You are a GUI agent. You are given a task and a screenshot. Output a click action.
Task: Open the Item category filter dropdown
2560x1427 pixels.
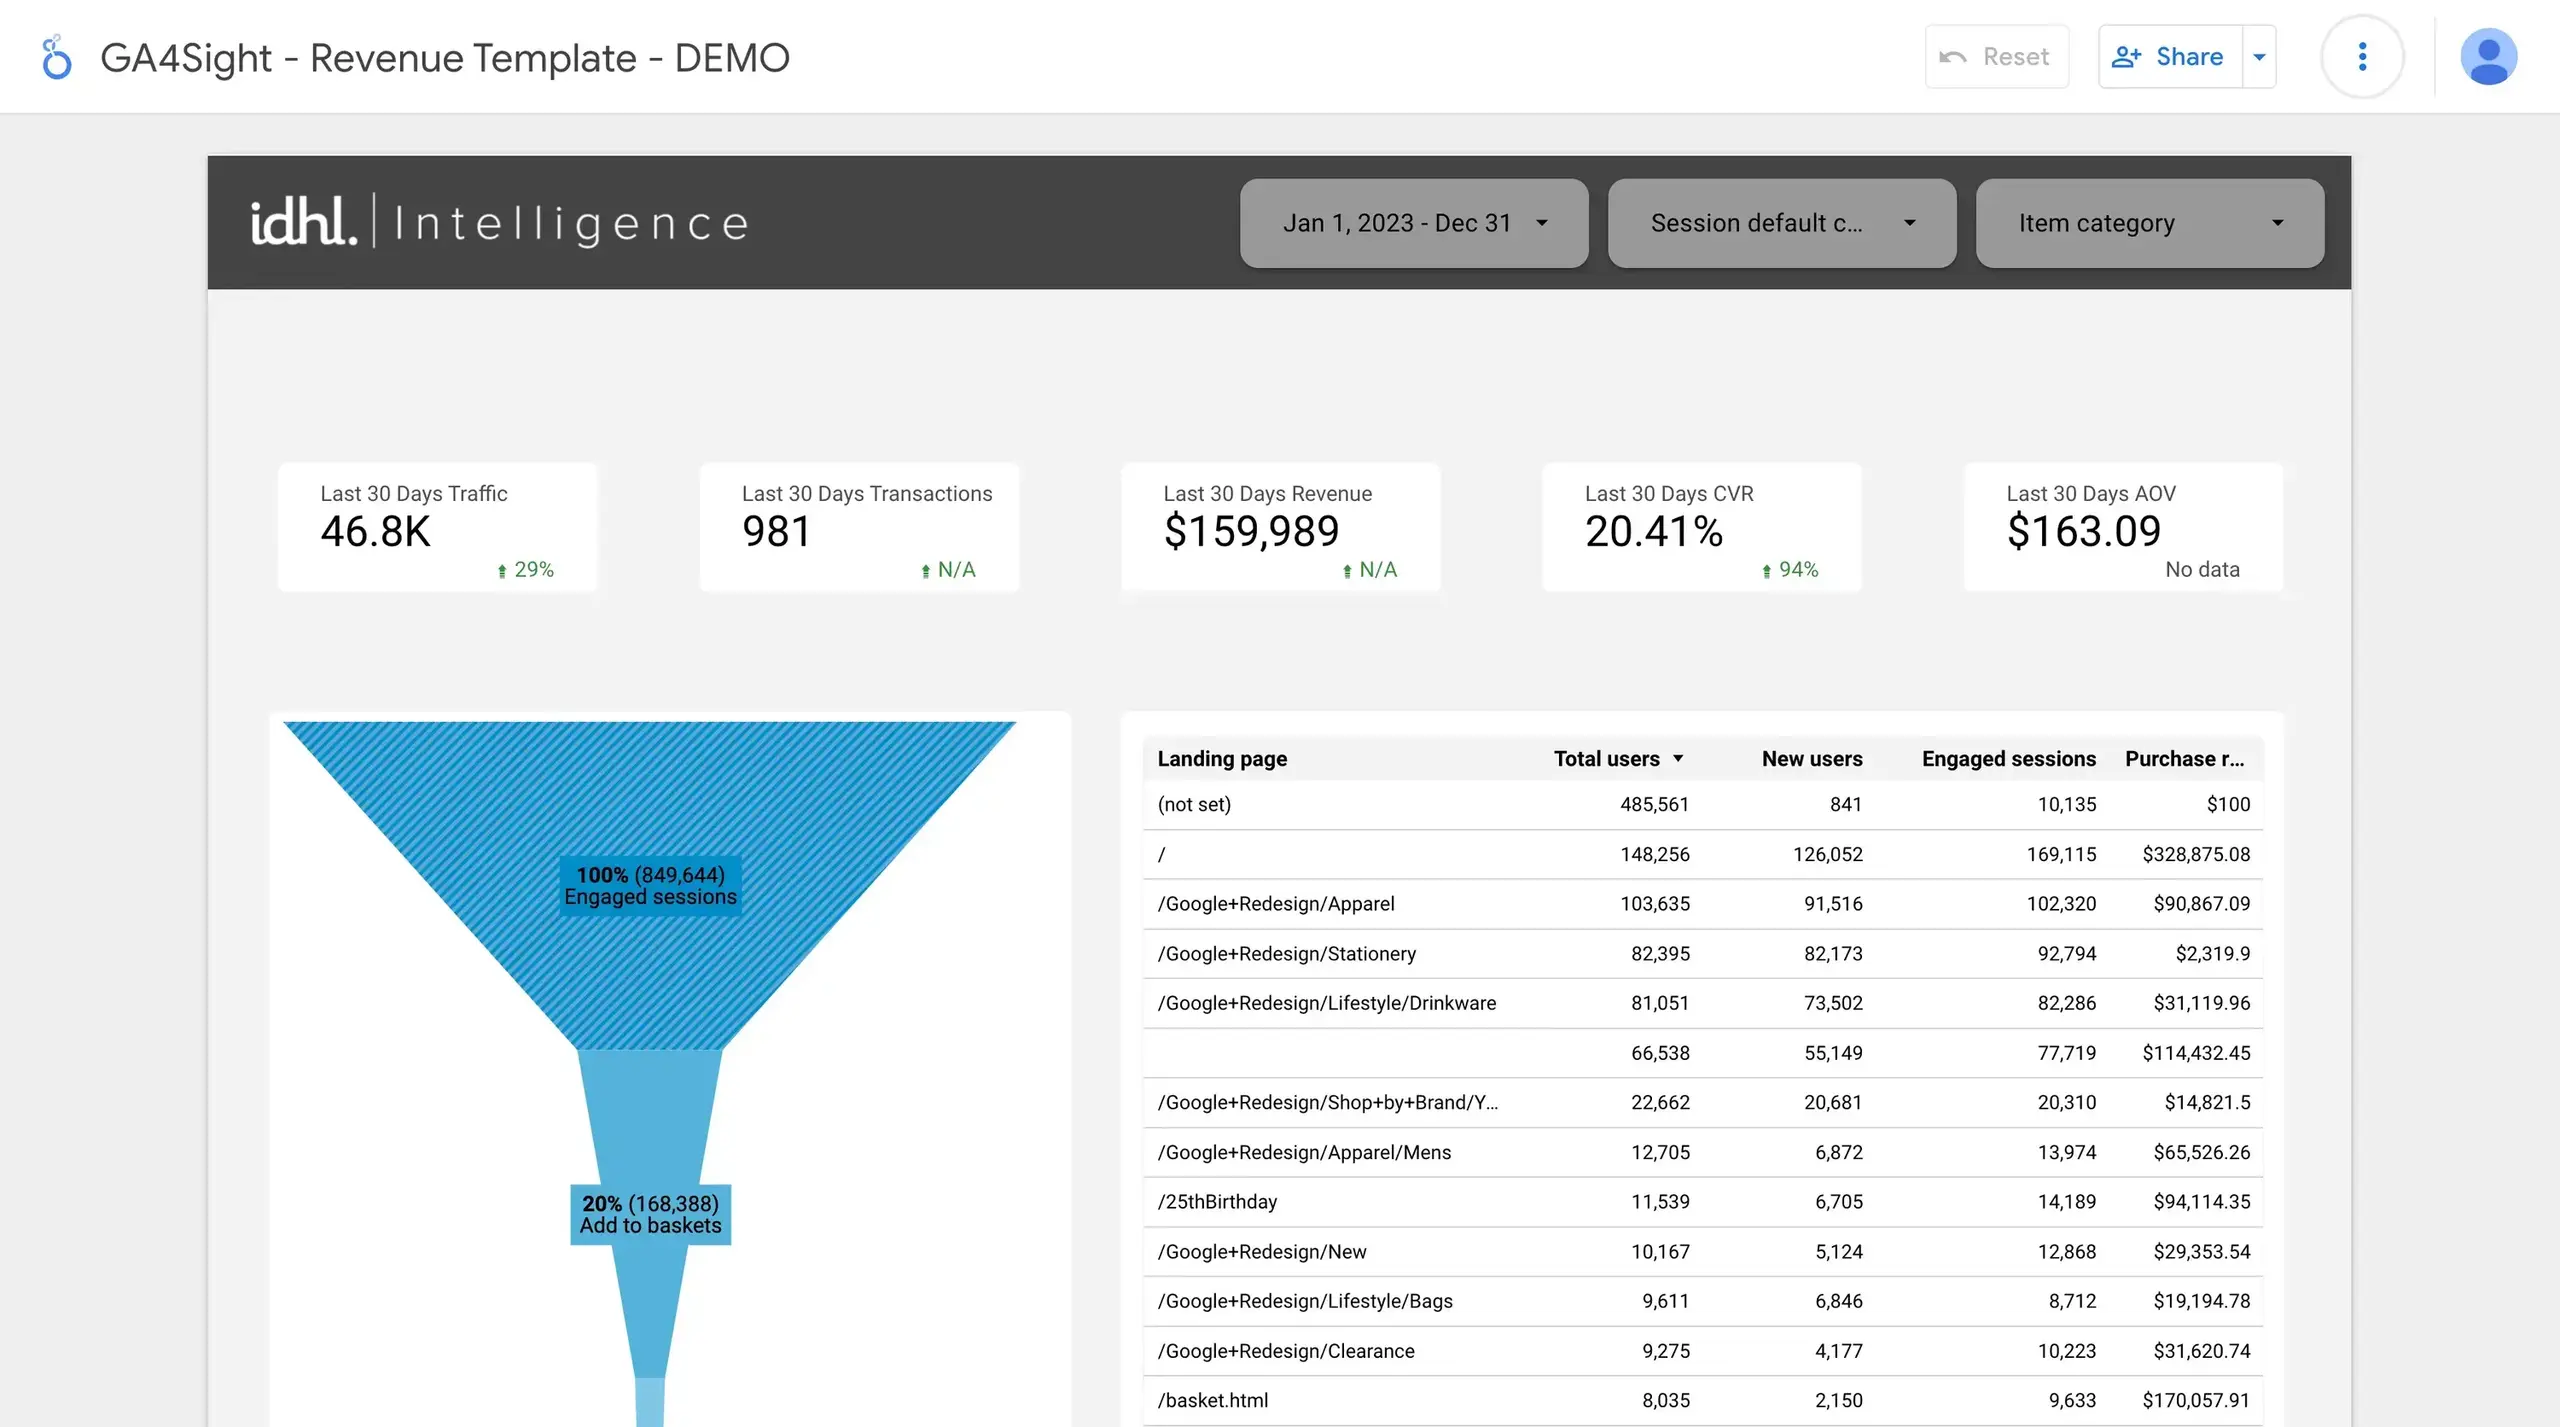[x=2149, y=223]
